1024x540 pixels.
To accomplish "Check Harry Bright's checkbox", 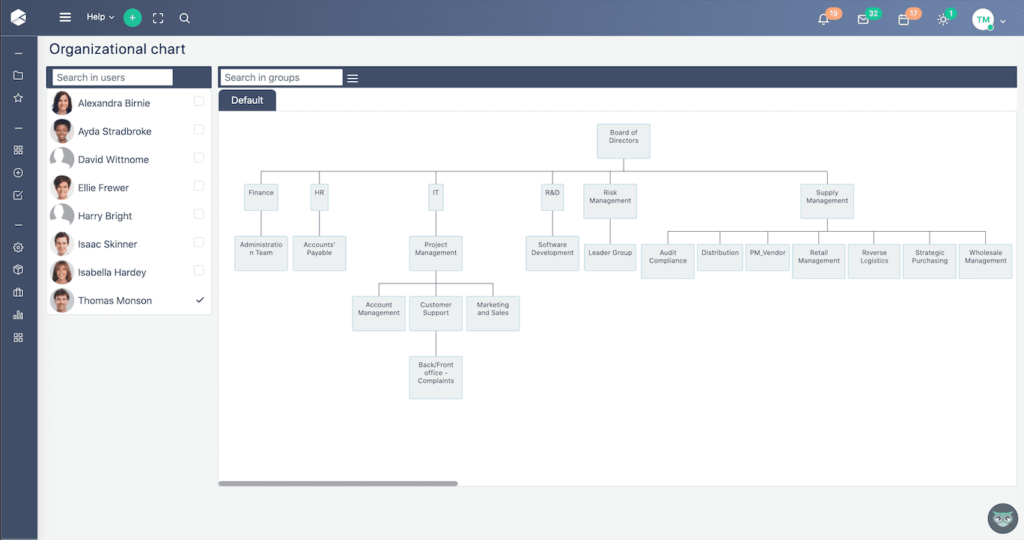I will [x=199, y=214].
